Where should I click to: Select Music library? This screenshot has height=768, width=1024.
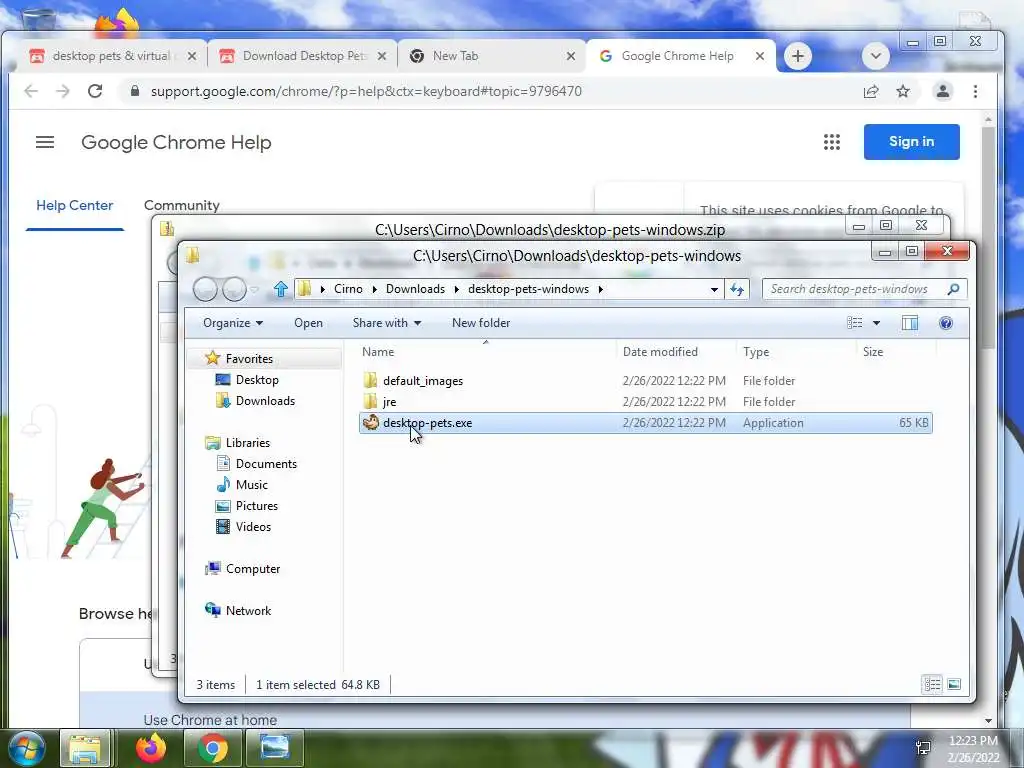point(251,484)
